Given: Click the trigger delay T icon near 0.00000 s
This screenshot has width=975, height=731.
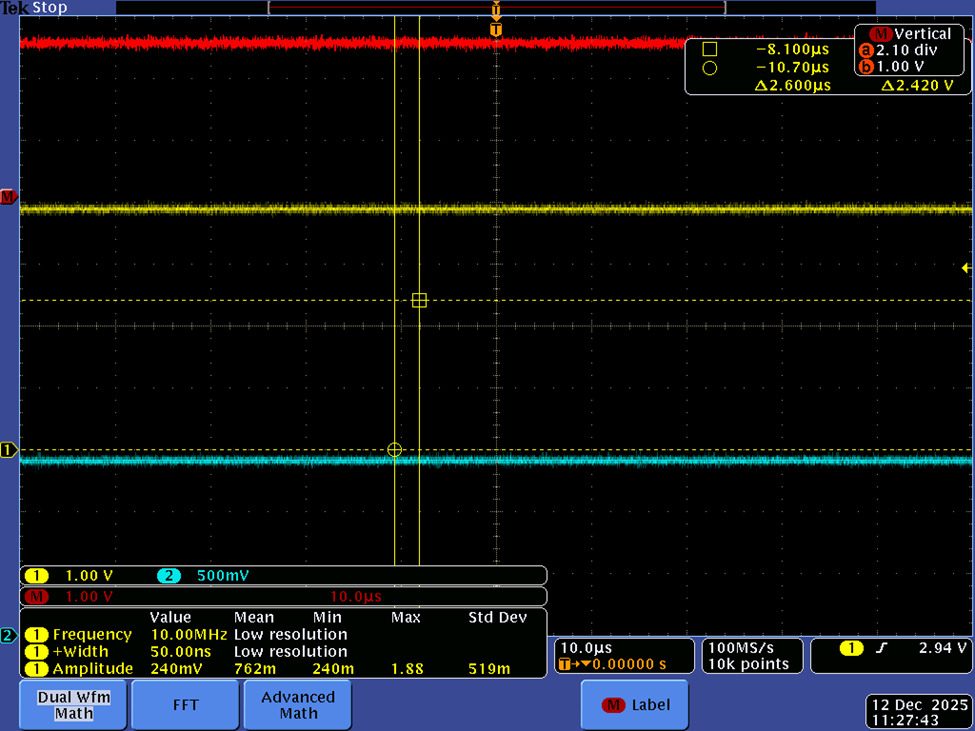Looking at the screenshot, I should click(x=565, y=664).
